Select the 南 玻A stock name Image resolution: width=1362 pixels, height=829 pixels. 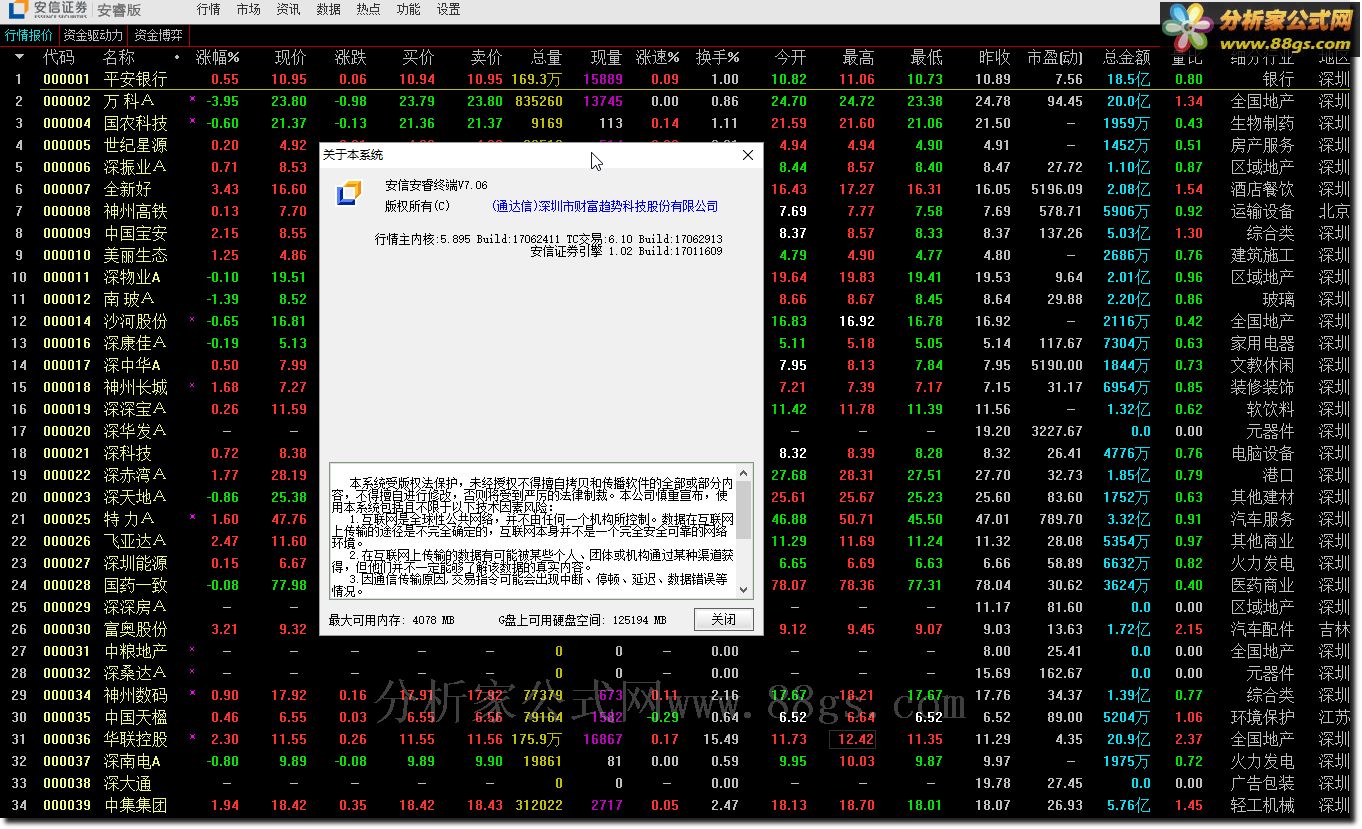[x=129, y=299]
